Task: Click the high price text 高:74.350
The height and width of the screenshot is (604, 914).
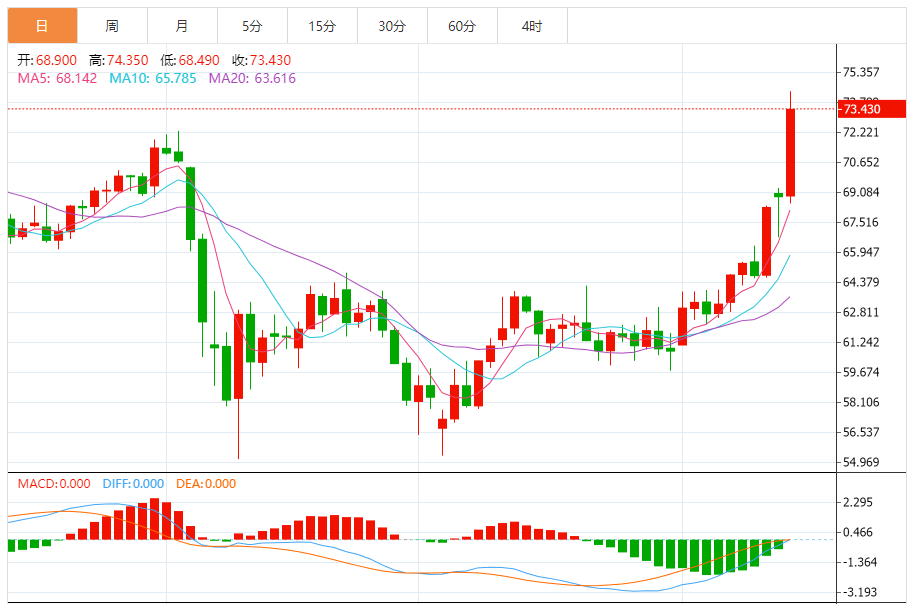Action: tap(119, 60)
